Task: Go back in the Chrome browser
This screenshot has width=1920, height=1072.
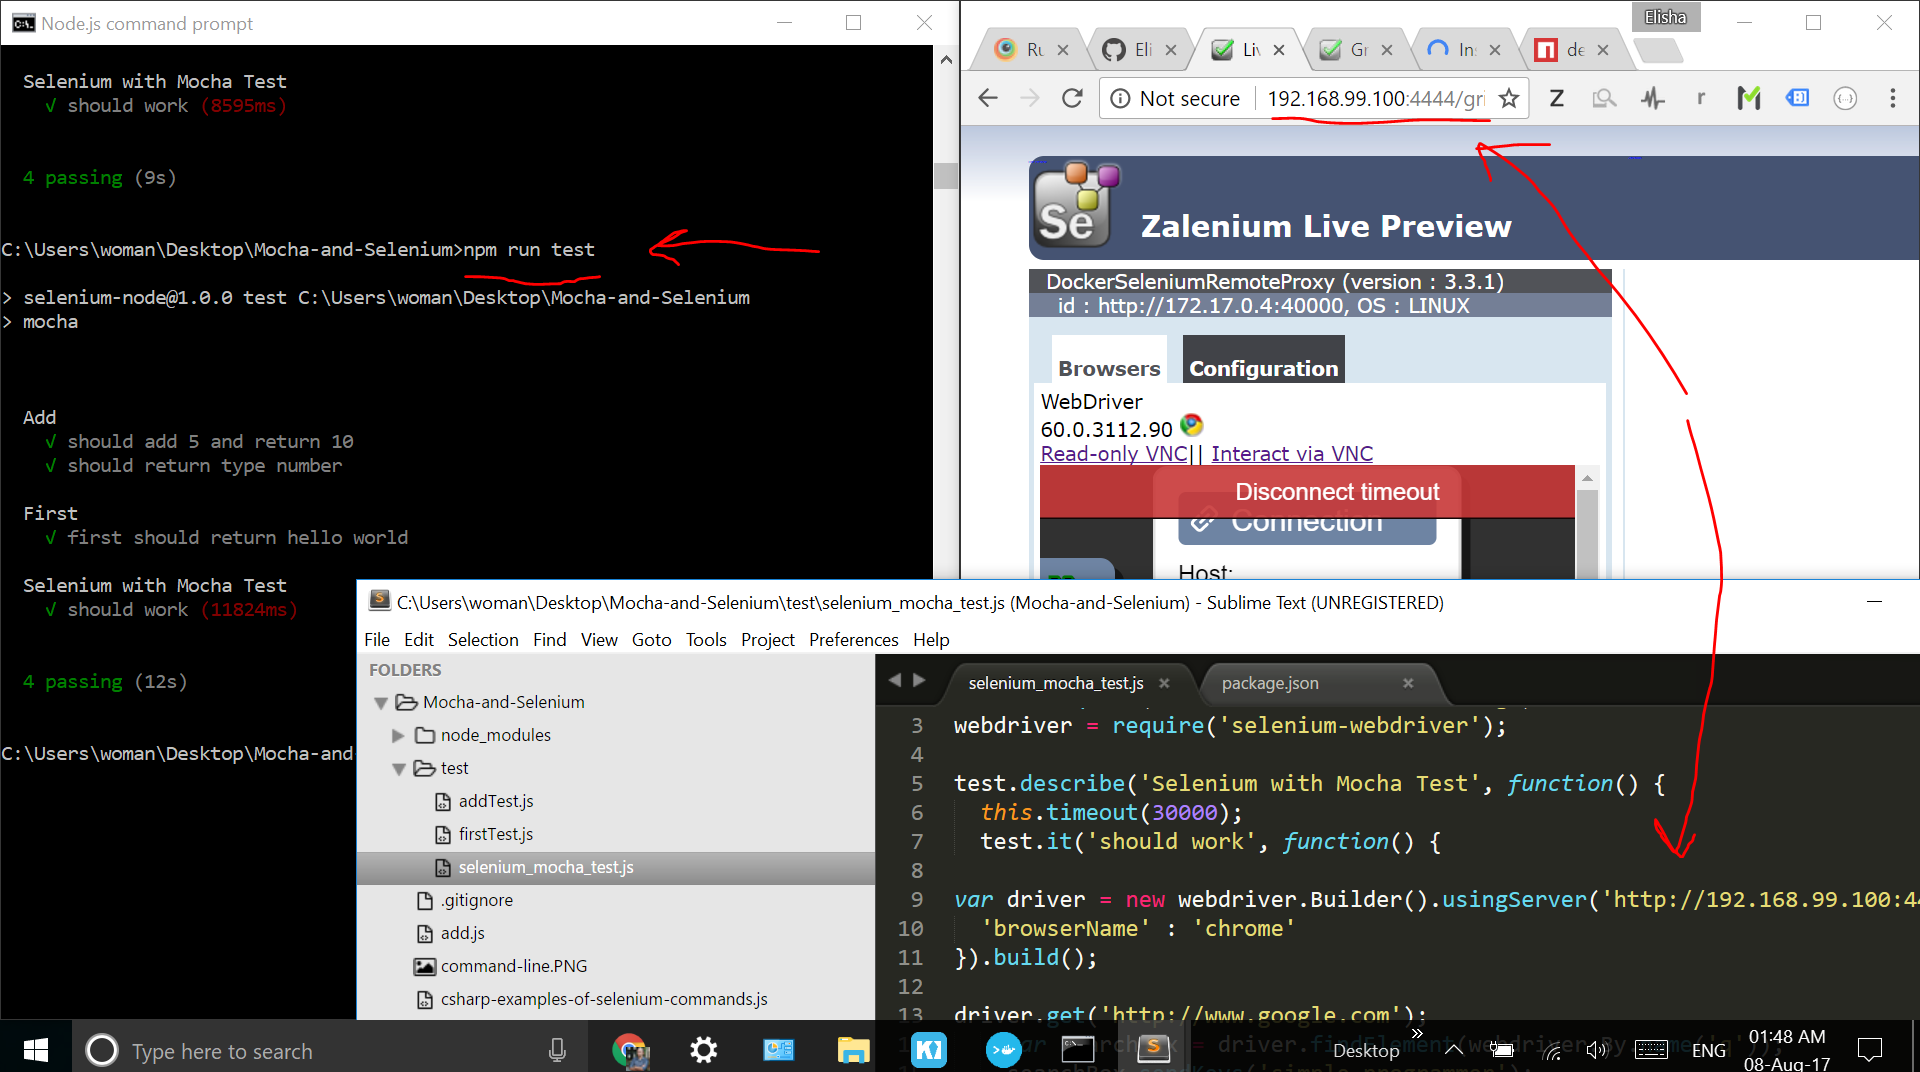Action: [x=988, y=98]
